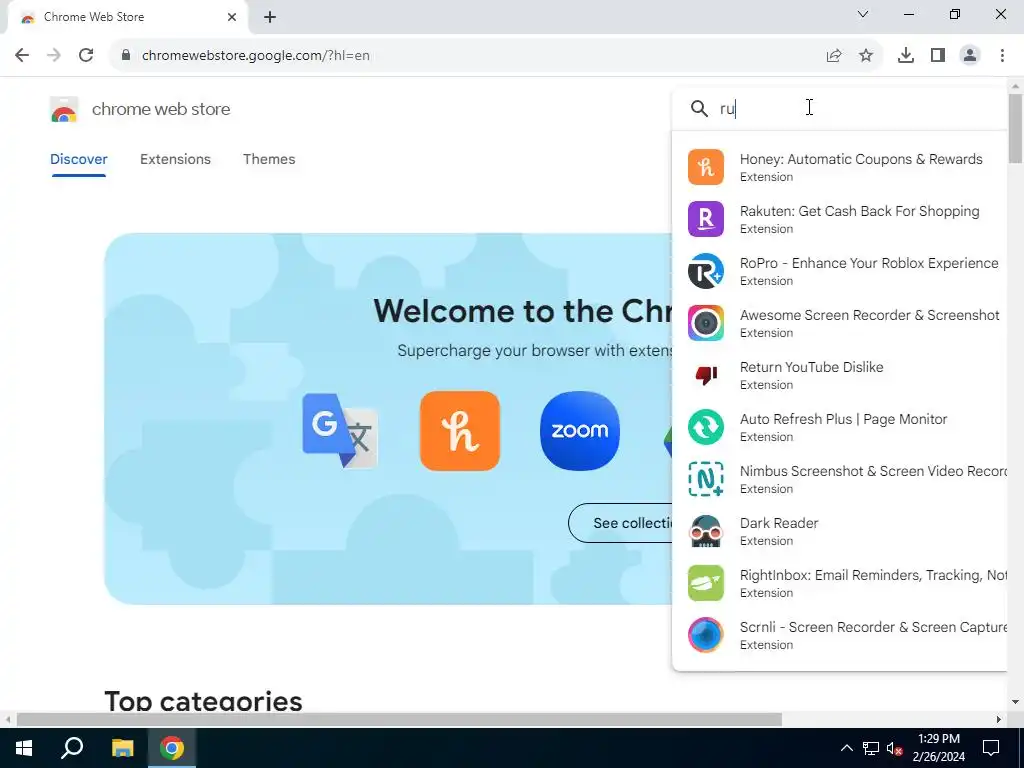Click the Scrnli screen recorder icon

[x=705, y=635]
